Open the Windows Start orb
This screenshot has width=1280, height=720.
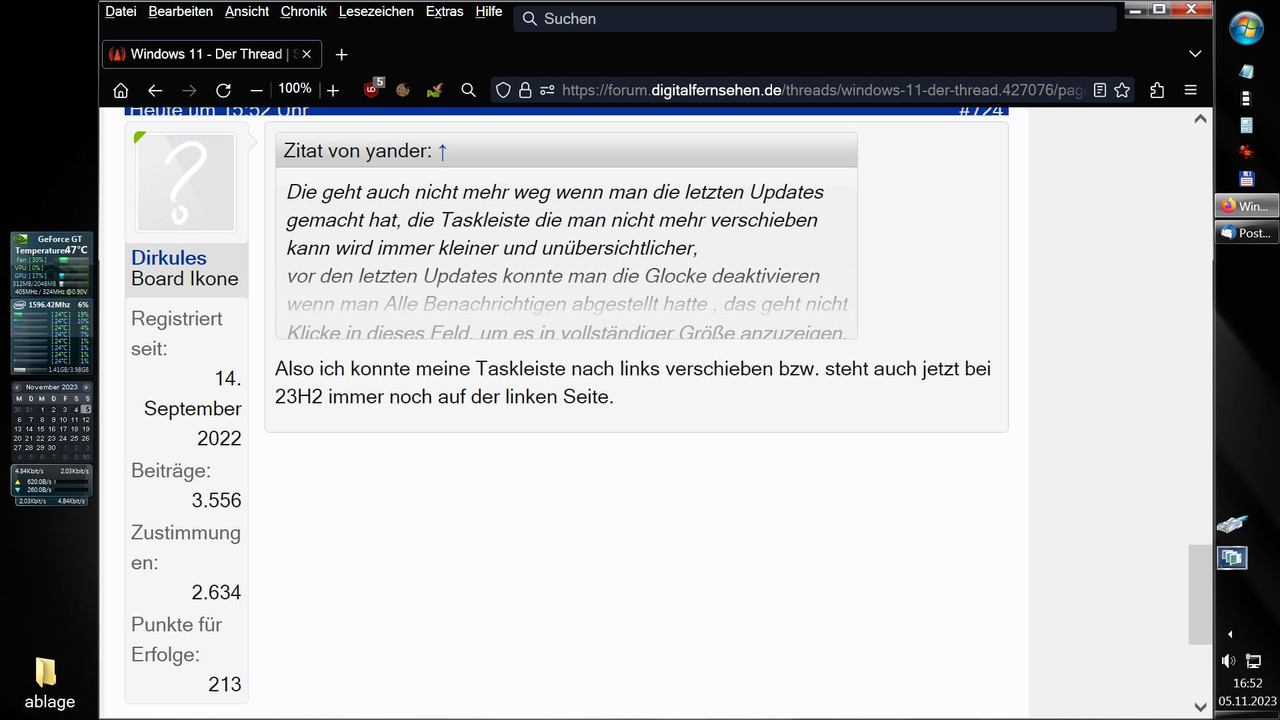tap(1247, 28)
